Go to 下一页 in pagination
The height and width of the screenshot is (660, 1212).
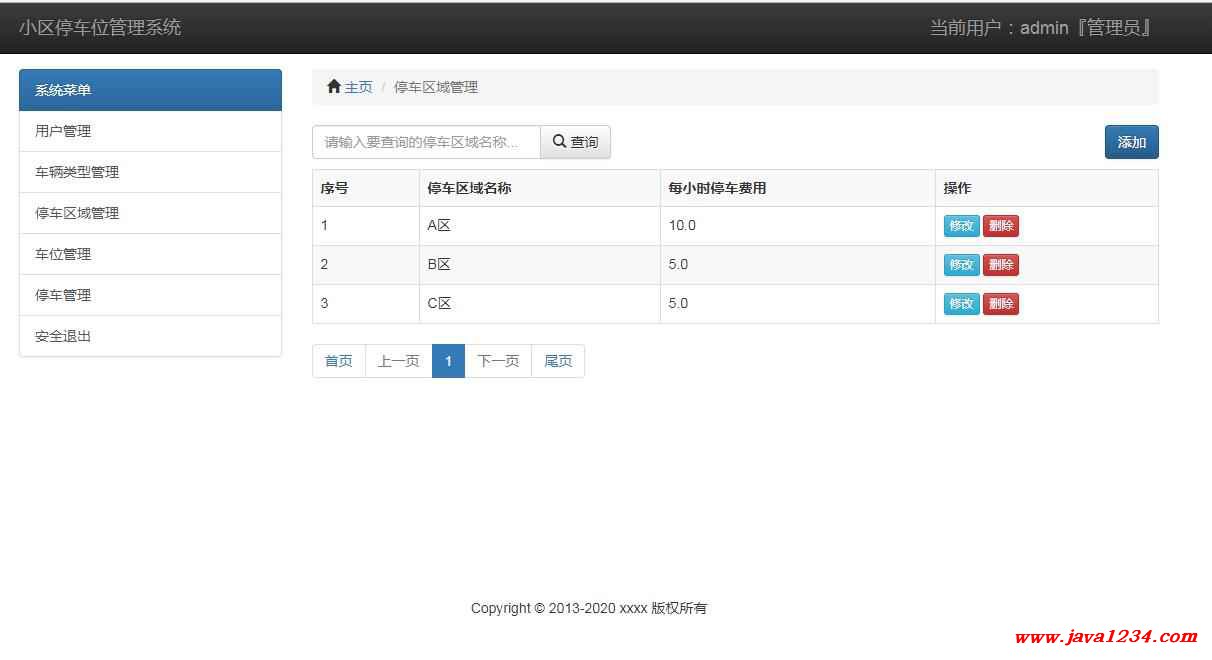pyautogui.click(x=498, y=361)
